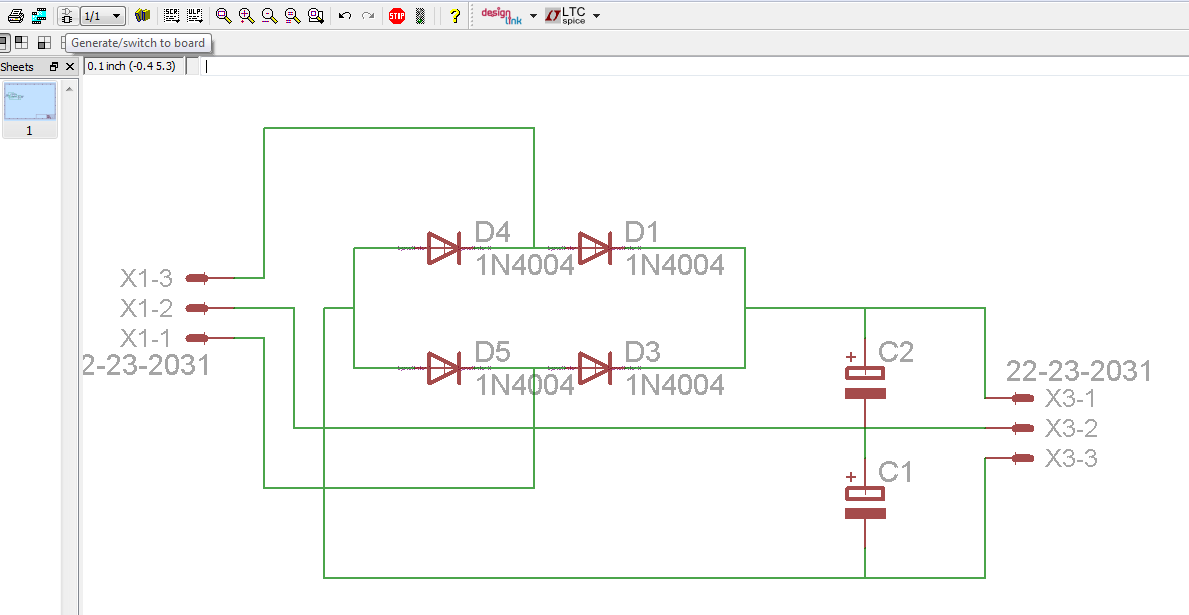This screenshot has height=615, width=1189.
Task: Click the Redo arrow
Action: click(x=366, y=15)
